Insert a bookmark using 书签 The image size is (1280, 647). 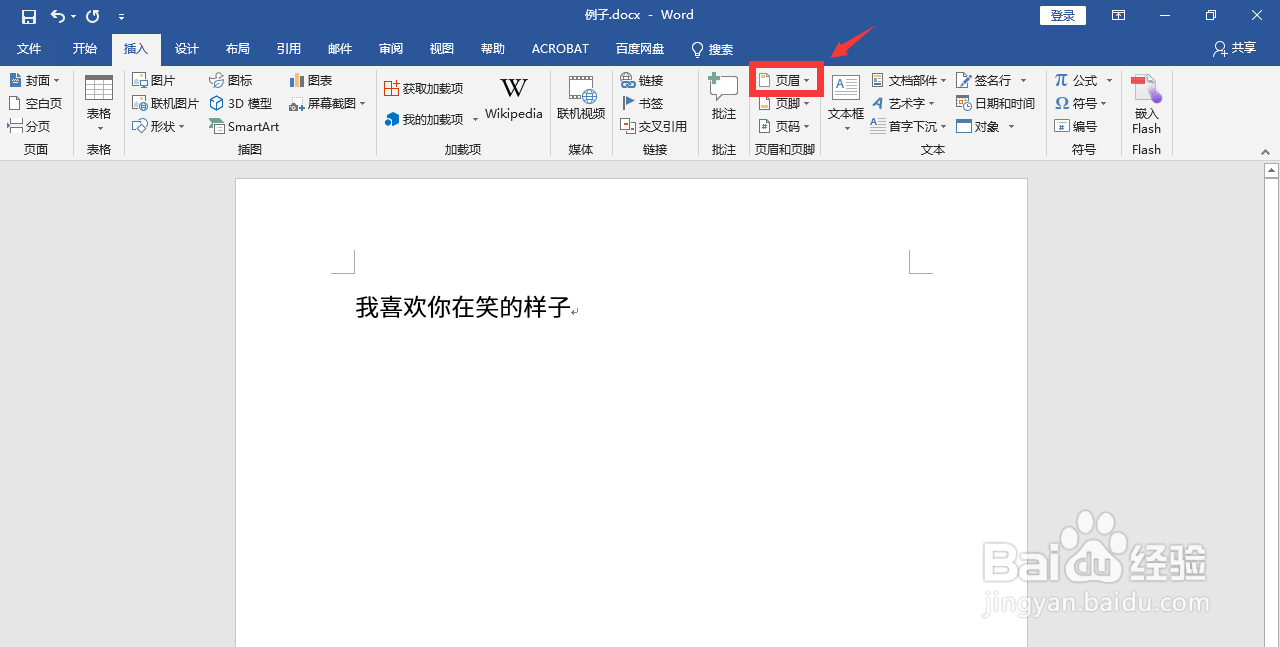pyautogui.click(x=645, y=103)
